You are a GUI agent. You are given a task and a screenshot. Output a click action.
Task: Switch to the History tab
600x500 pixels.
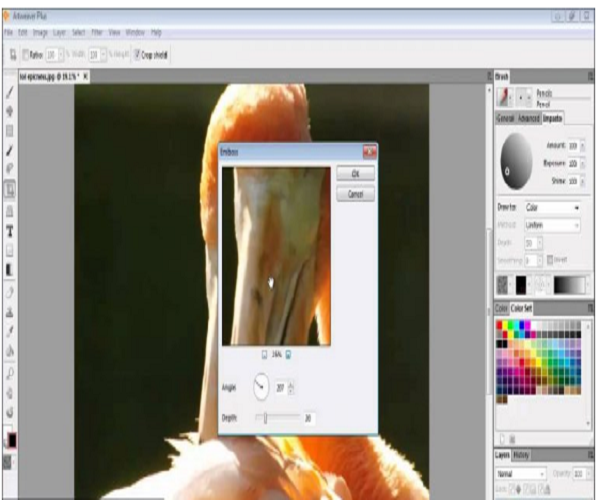click(x=521, y=455)
